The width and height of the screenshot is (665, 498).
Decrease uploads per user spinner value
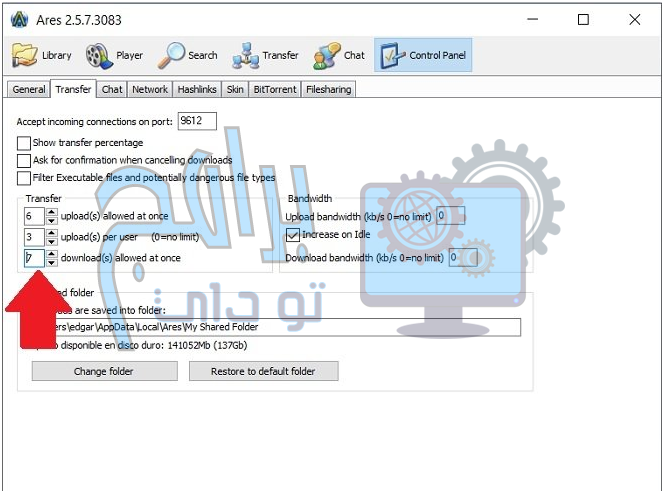coord(51,241)
